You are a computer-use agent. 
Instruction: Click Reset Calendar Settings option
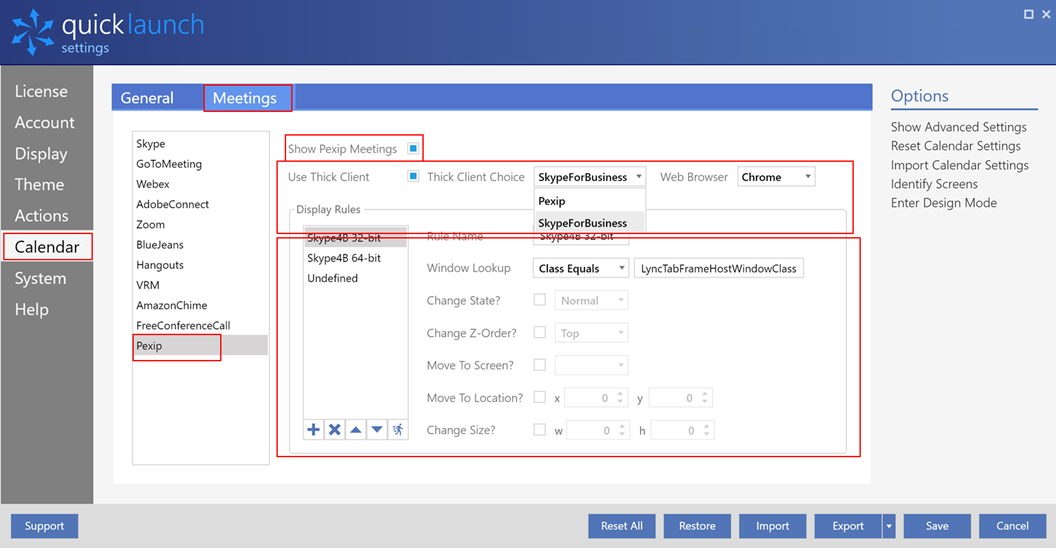coord(956,145)
